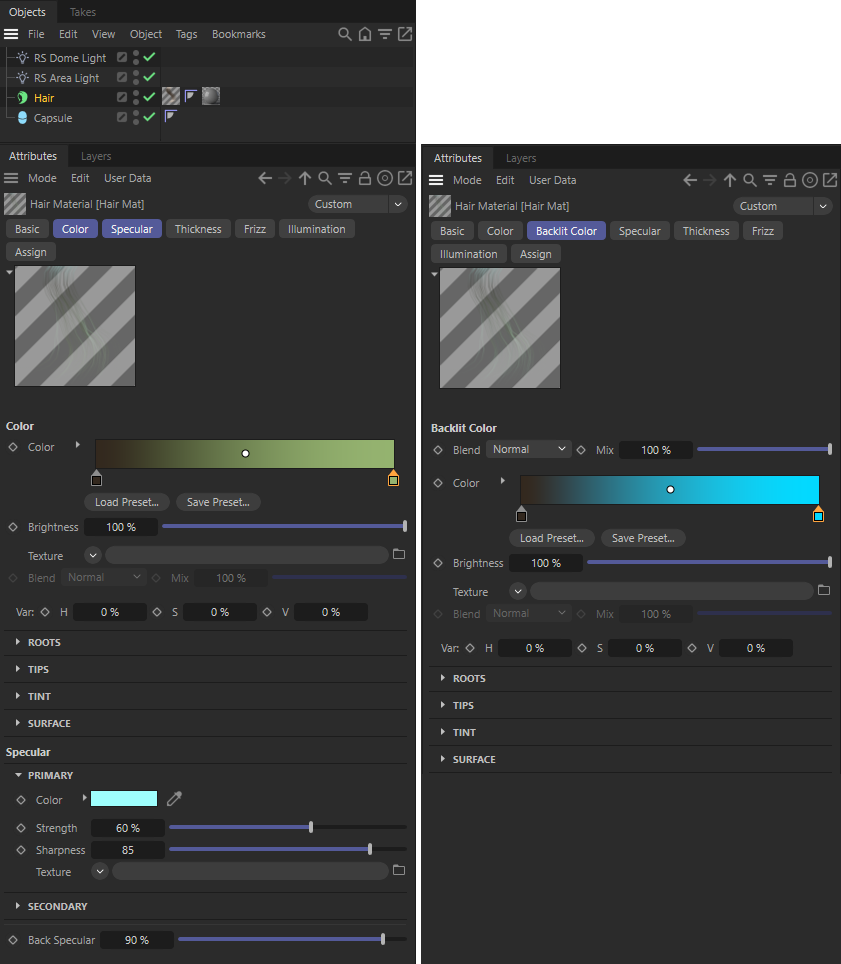Pick the Specular color eyedropper tool
Screen dimensions: 841x964
[x=175, y=799]
